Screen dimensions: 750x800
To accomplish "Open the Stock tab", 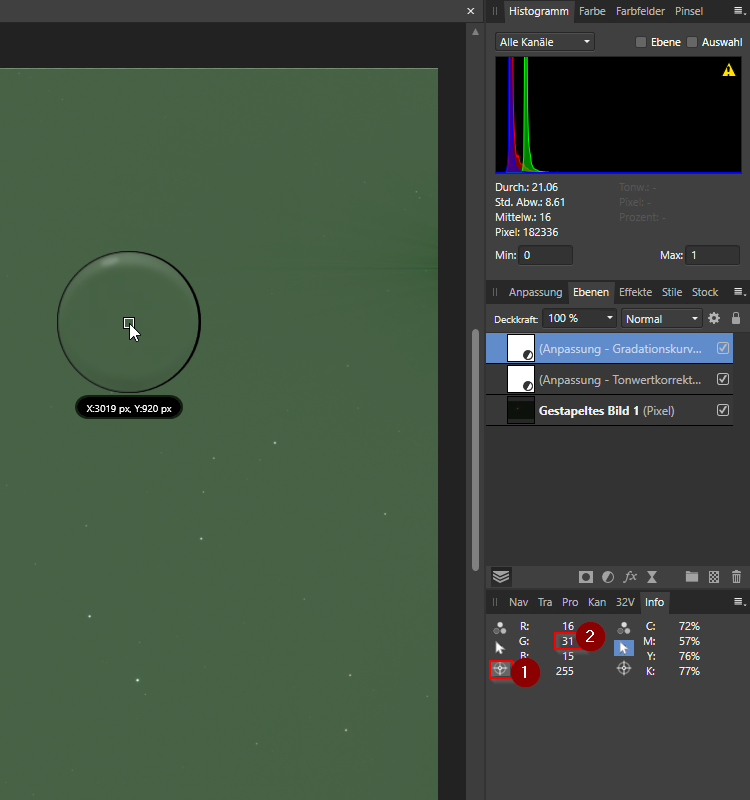I will tap(705, 292).
